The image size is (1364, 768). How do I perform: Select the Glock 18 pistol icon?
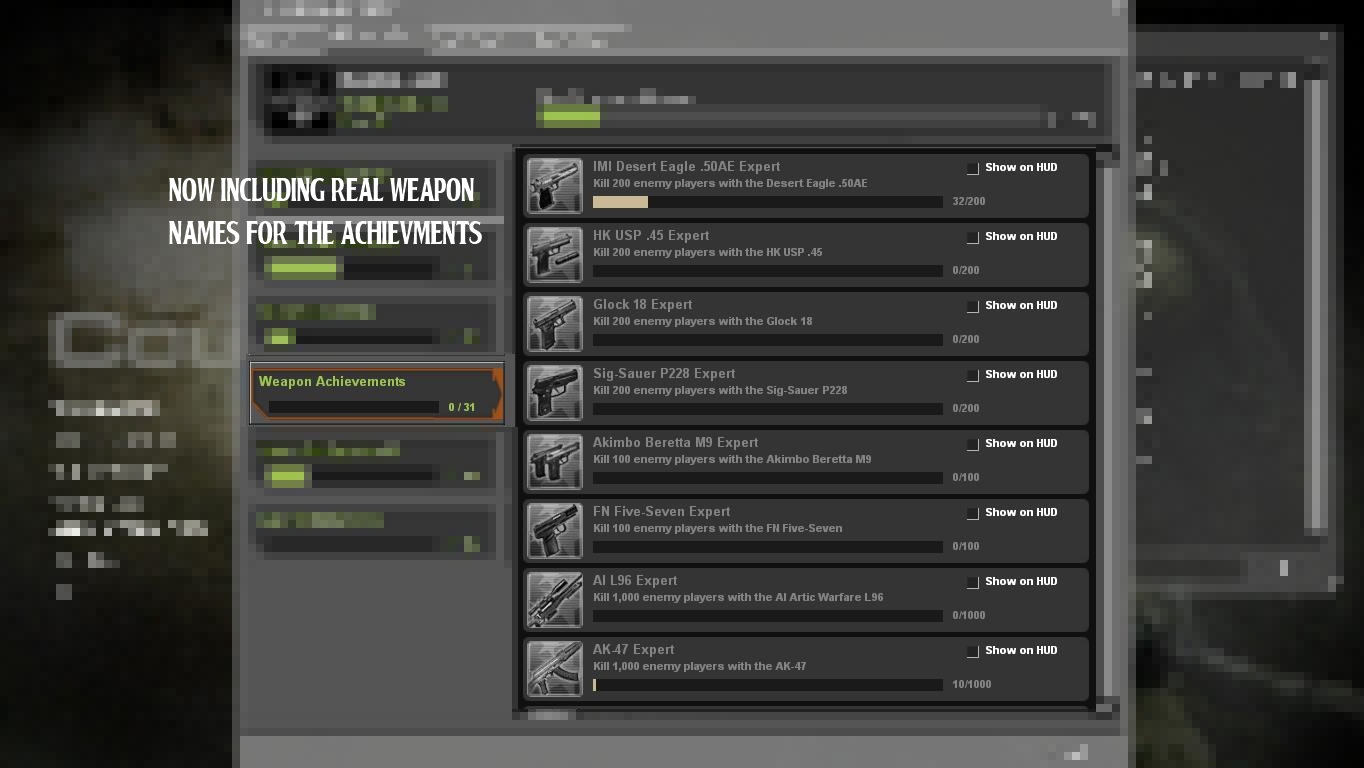tap(554, 323)
